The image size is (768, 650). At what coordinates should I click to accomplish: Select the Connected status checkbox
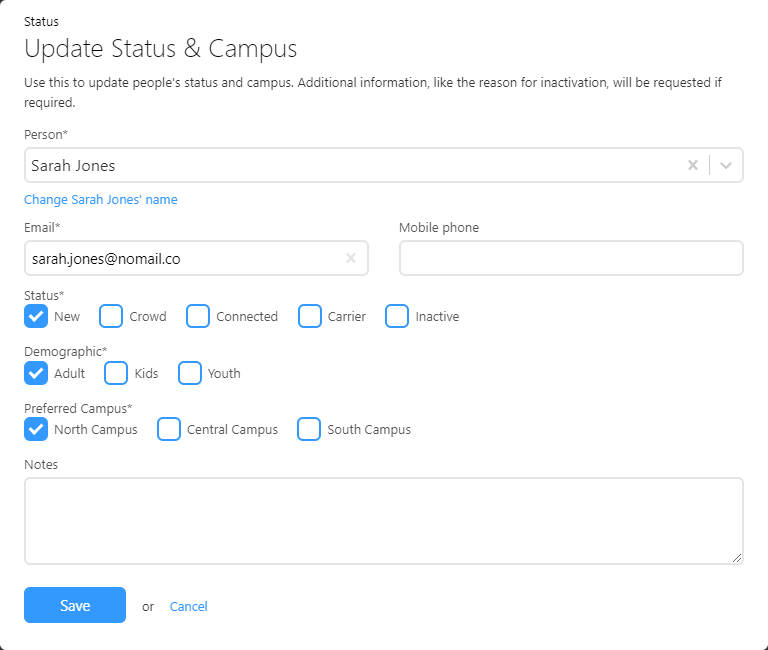tap(198, 316)
